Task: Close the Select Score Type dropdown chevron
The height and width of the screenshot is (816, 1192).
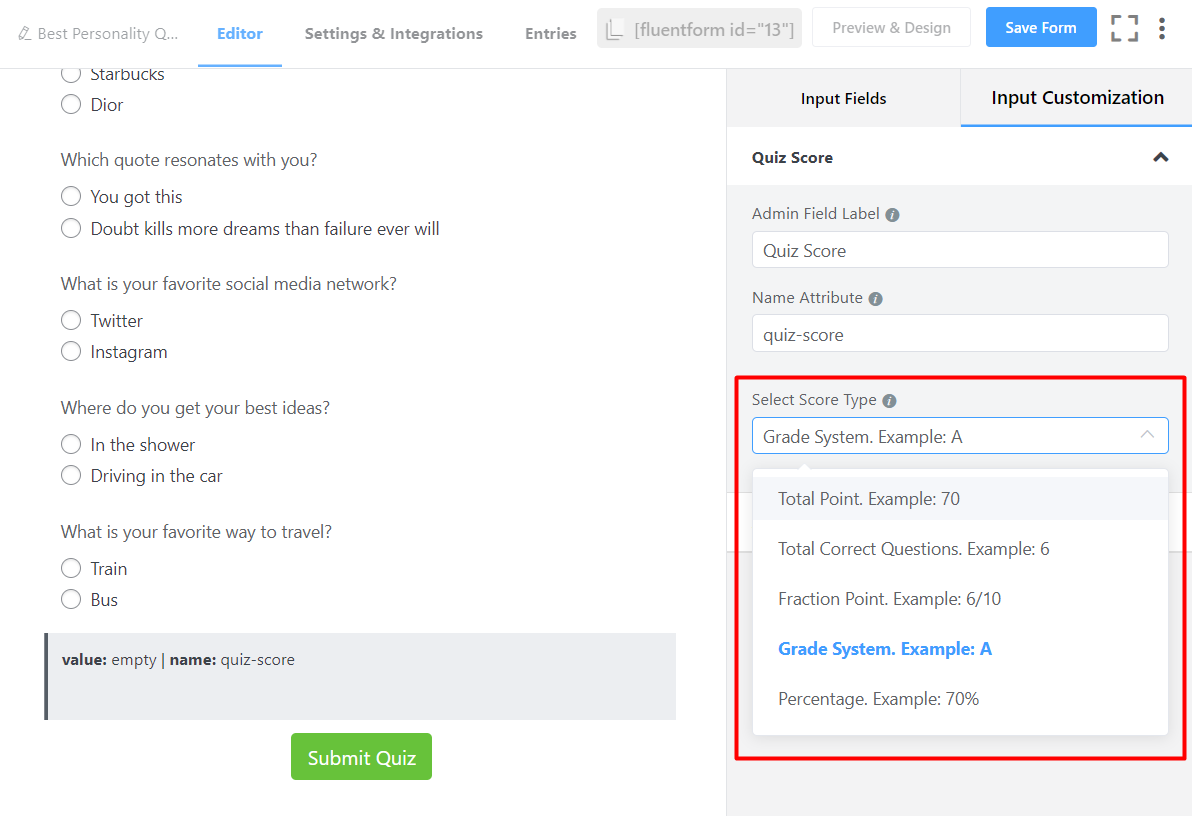Action: (x=1147, y=435)
